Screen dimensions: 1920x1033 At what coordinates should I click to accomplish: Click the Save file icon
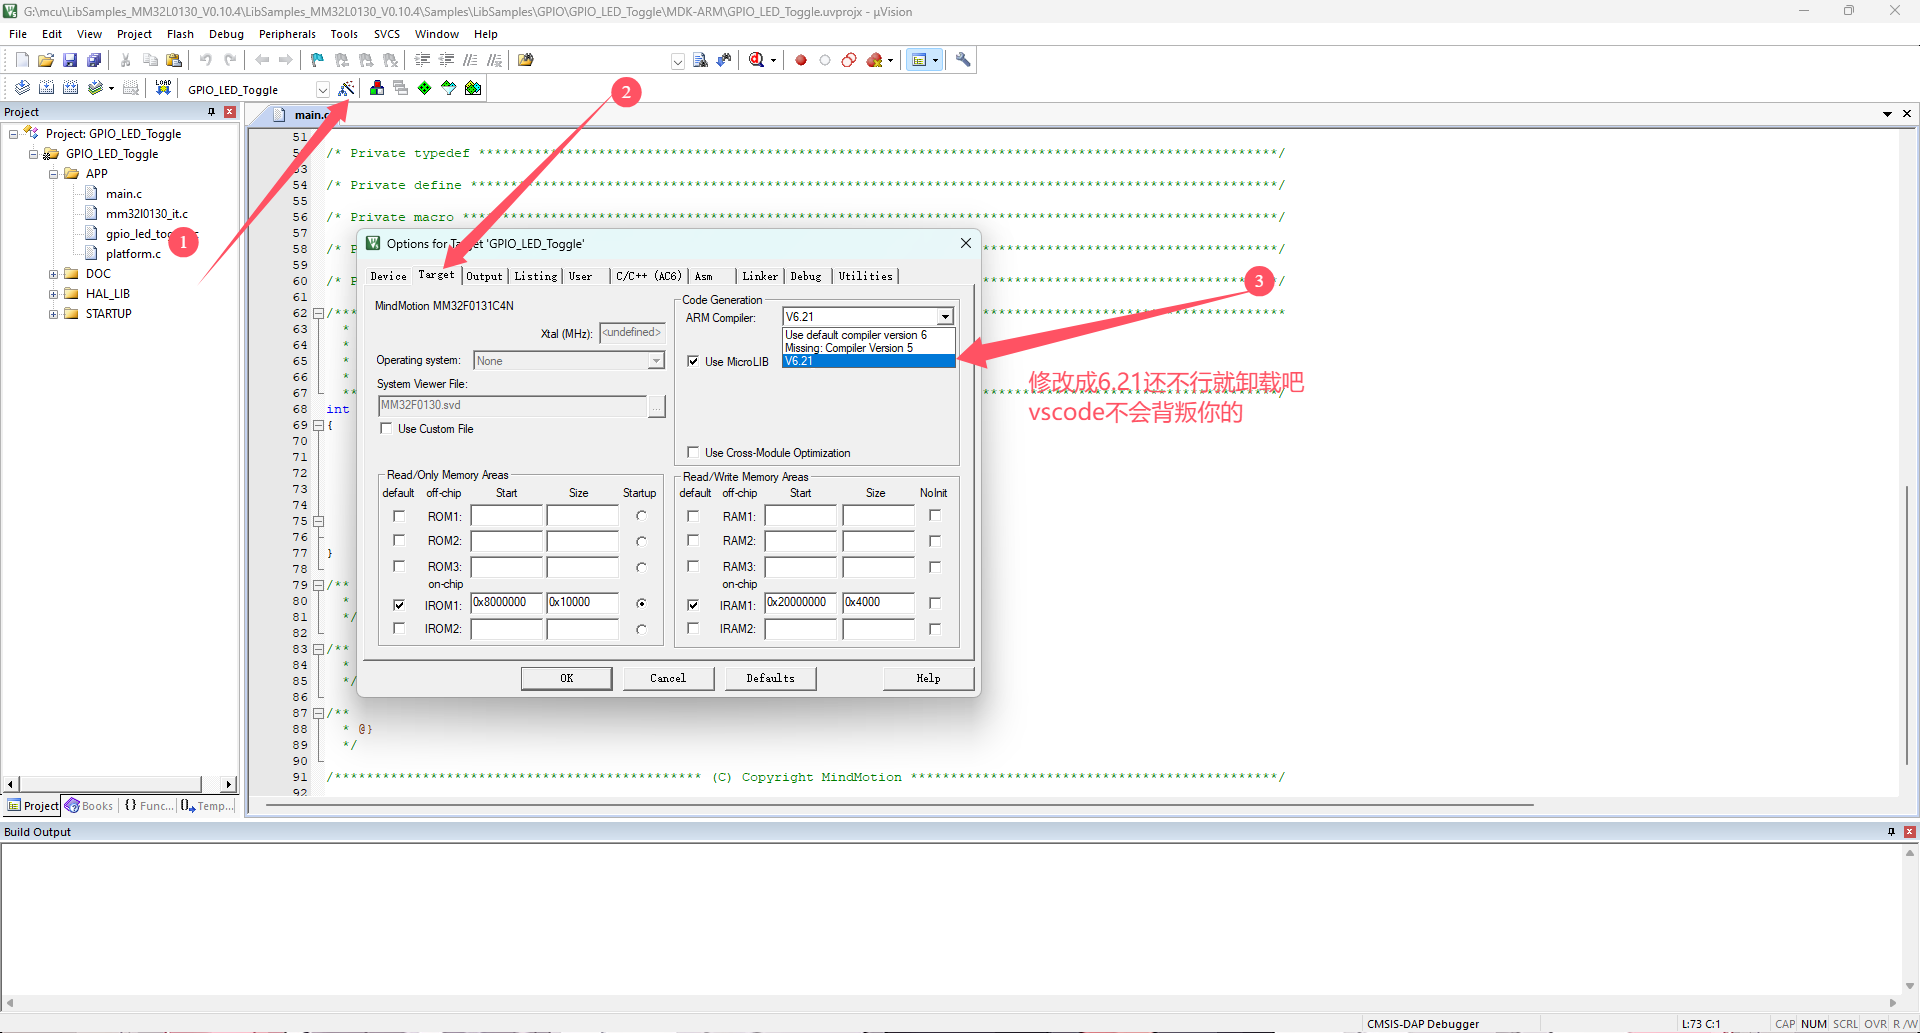tap(70, 60)
